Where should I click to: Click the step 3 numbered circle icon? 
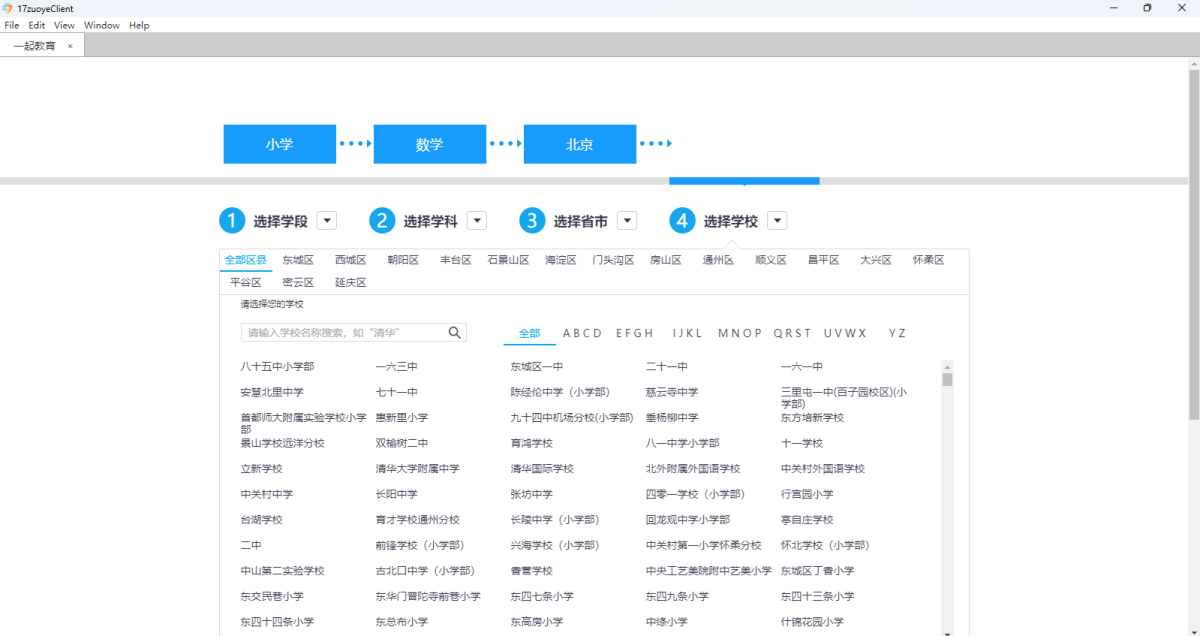(x=532, y=221)
